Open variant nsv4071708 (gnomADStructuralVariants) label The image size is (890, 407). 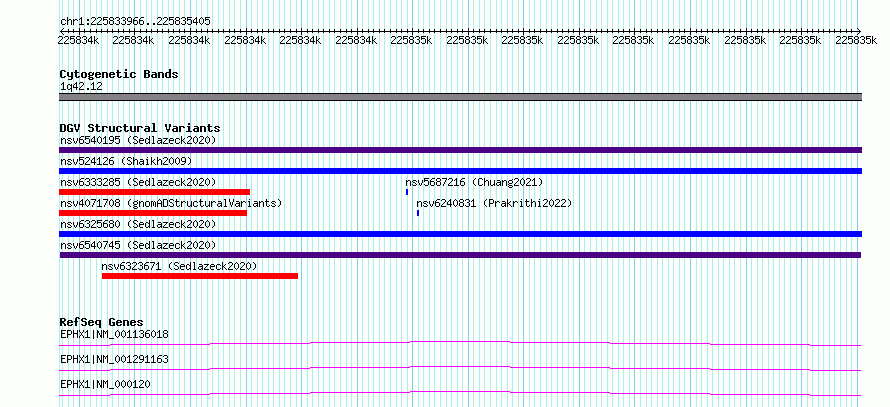coord(171,203)
